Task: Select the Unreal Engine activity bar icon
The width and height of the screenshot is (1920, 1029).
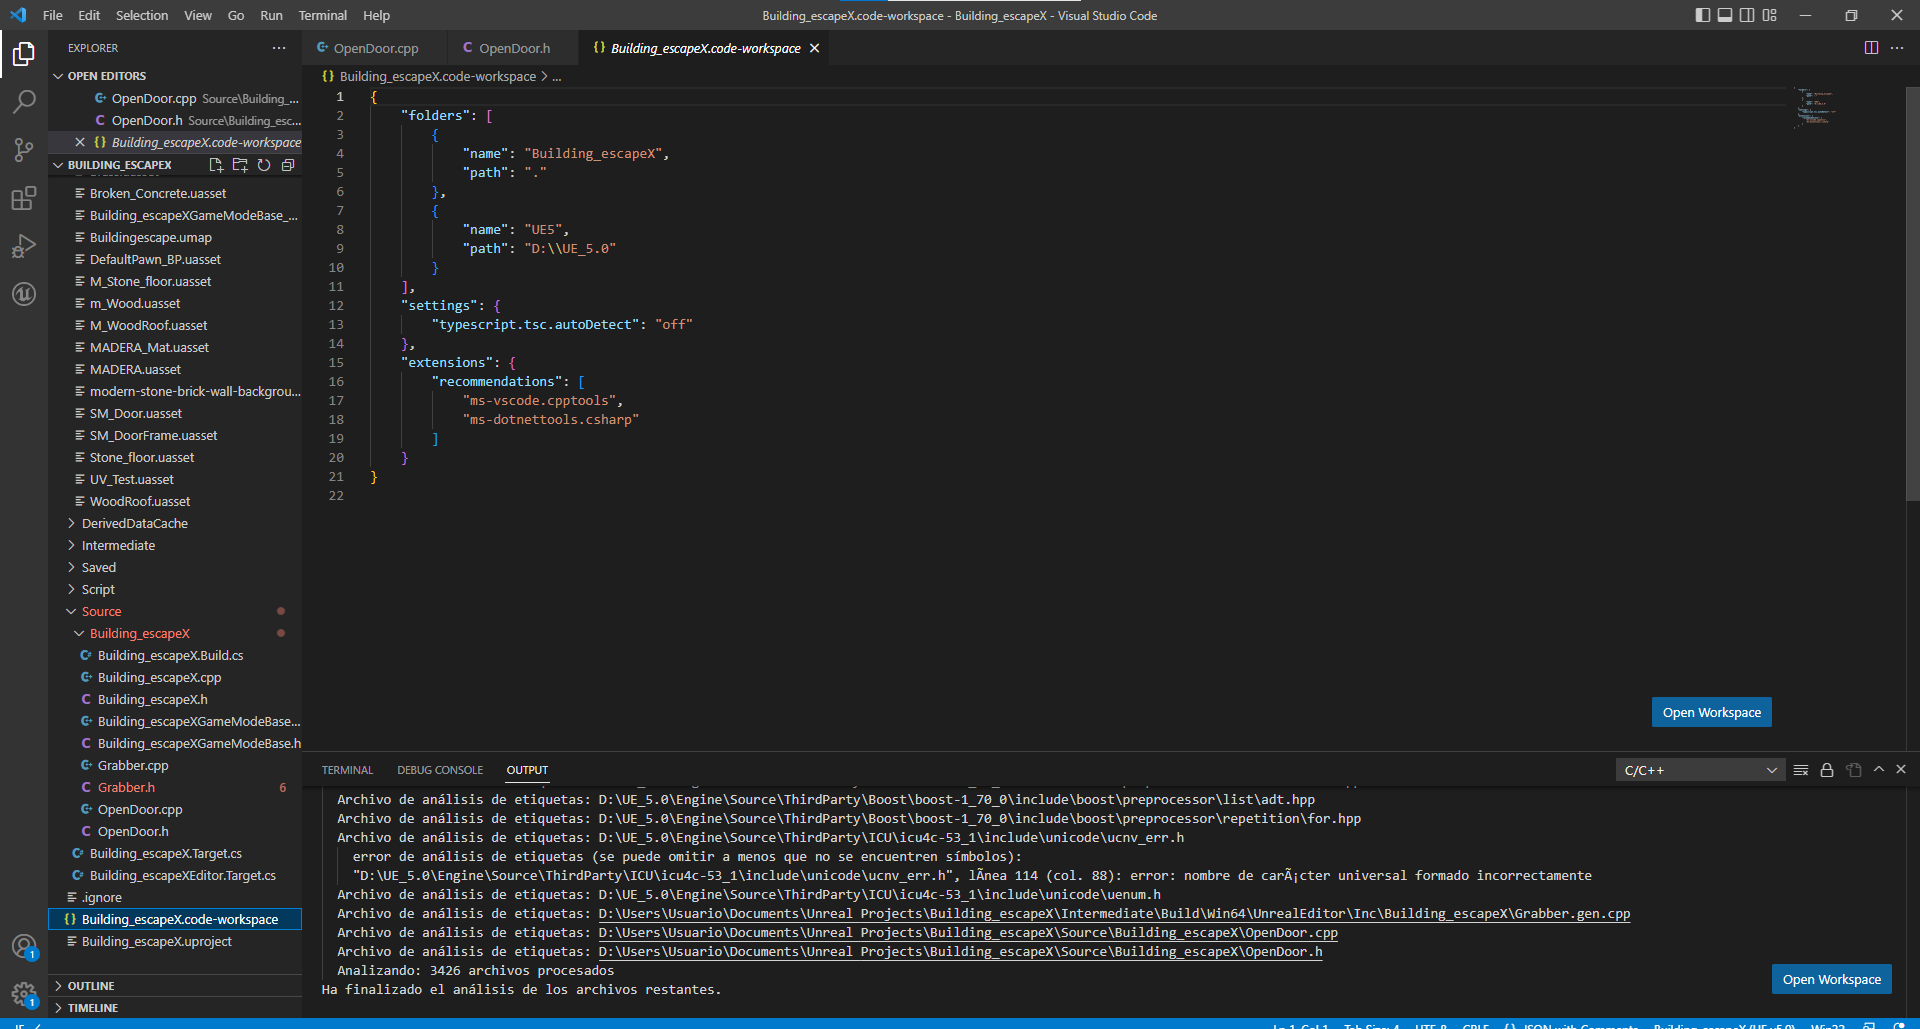Action: click(x=24, y=294)
